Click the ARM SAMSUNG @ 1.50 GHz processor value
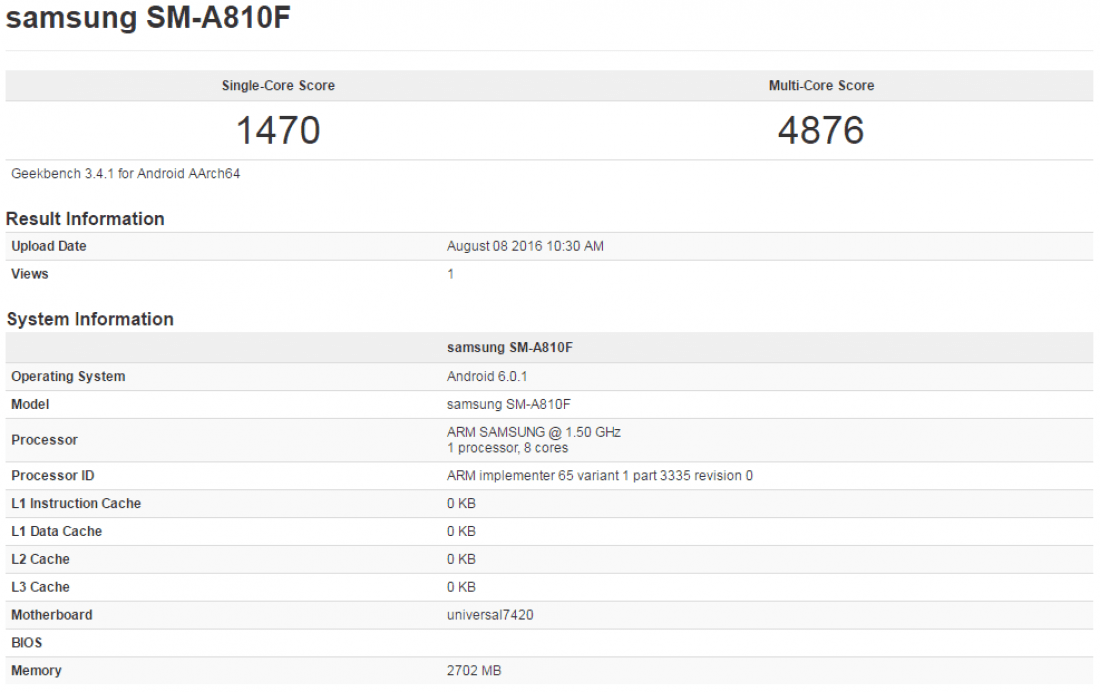The height and width of the screenshot is (692, 1100). [x=533, y=432]
